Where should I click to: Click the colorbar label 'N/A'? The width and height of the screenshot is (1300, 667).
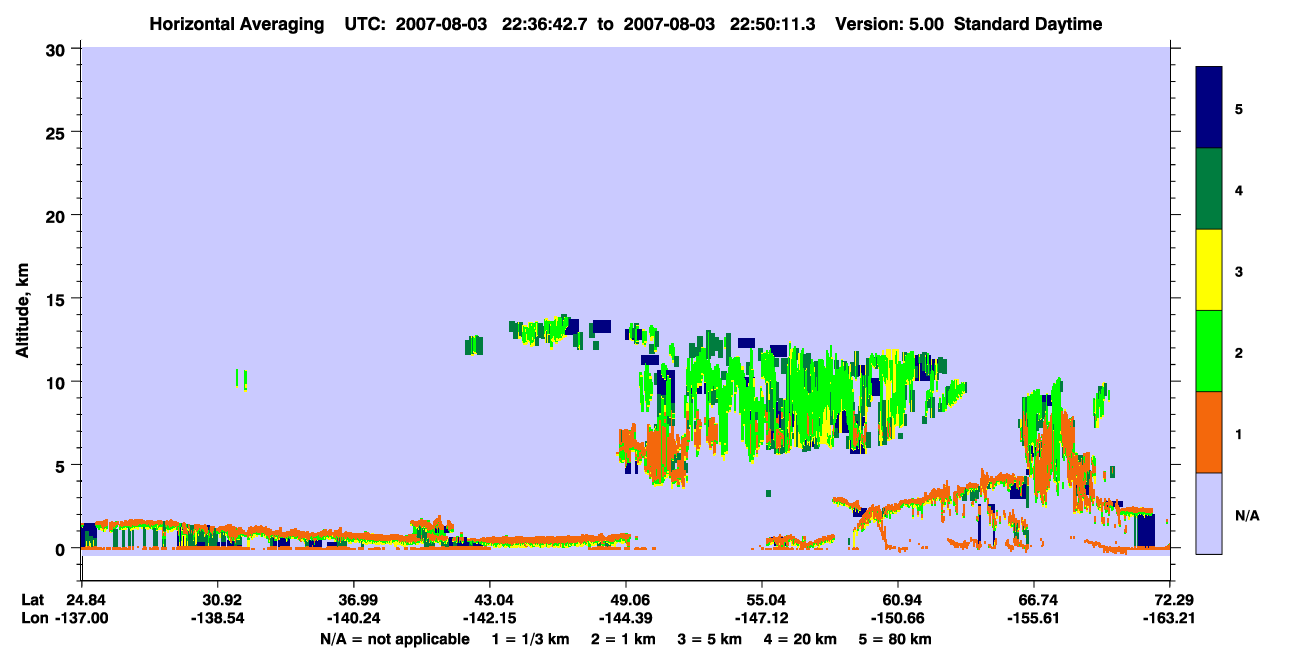[1246, 515]
